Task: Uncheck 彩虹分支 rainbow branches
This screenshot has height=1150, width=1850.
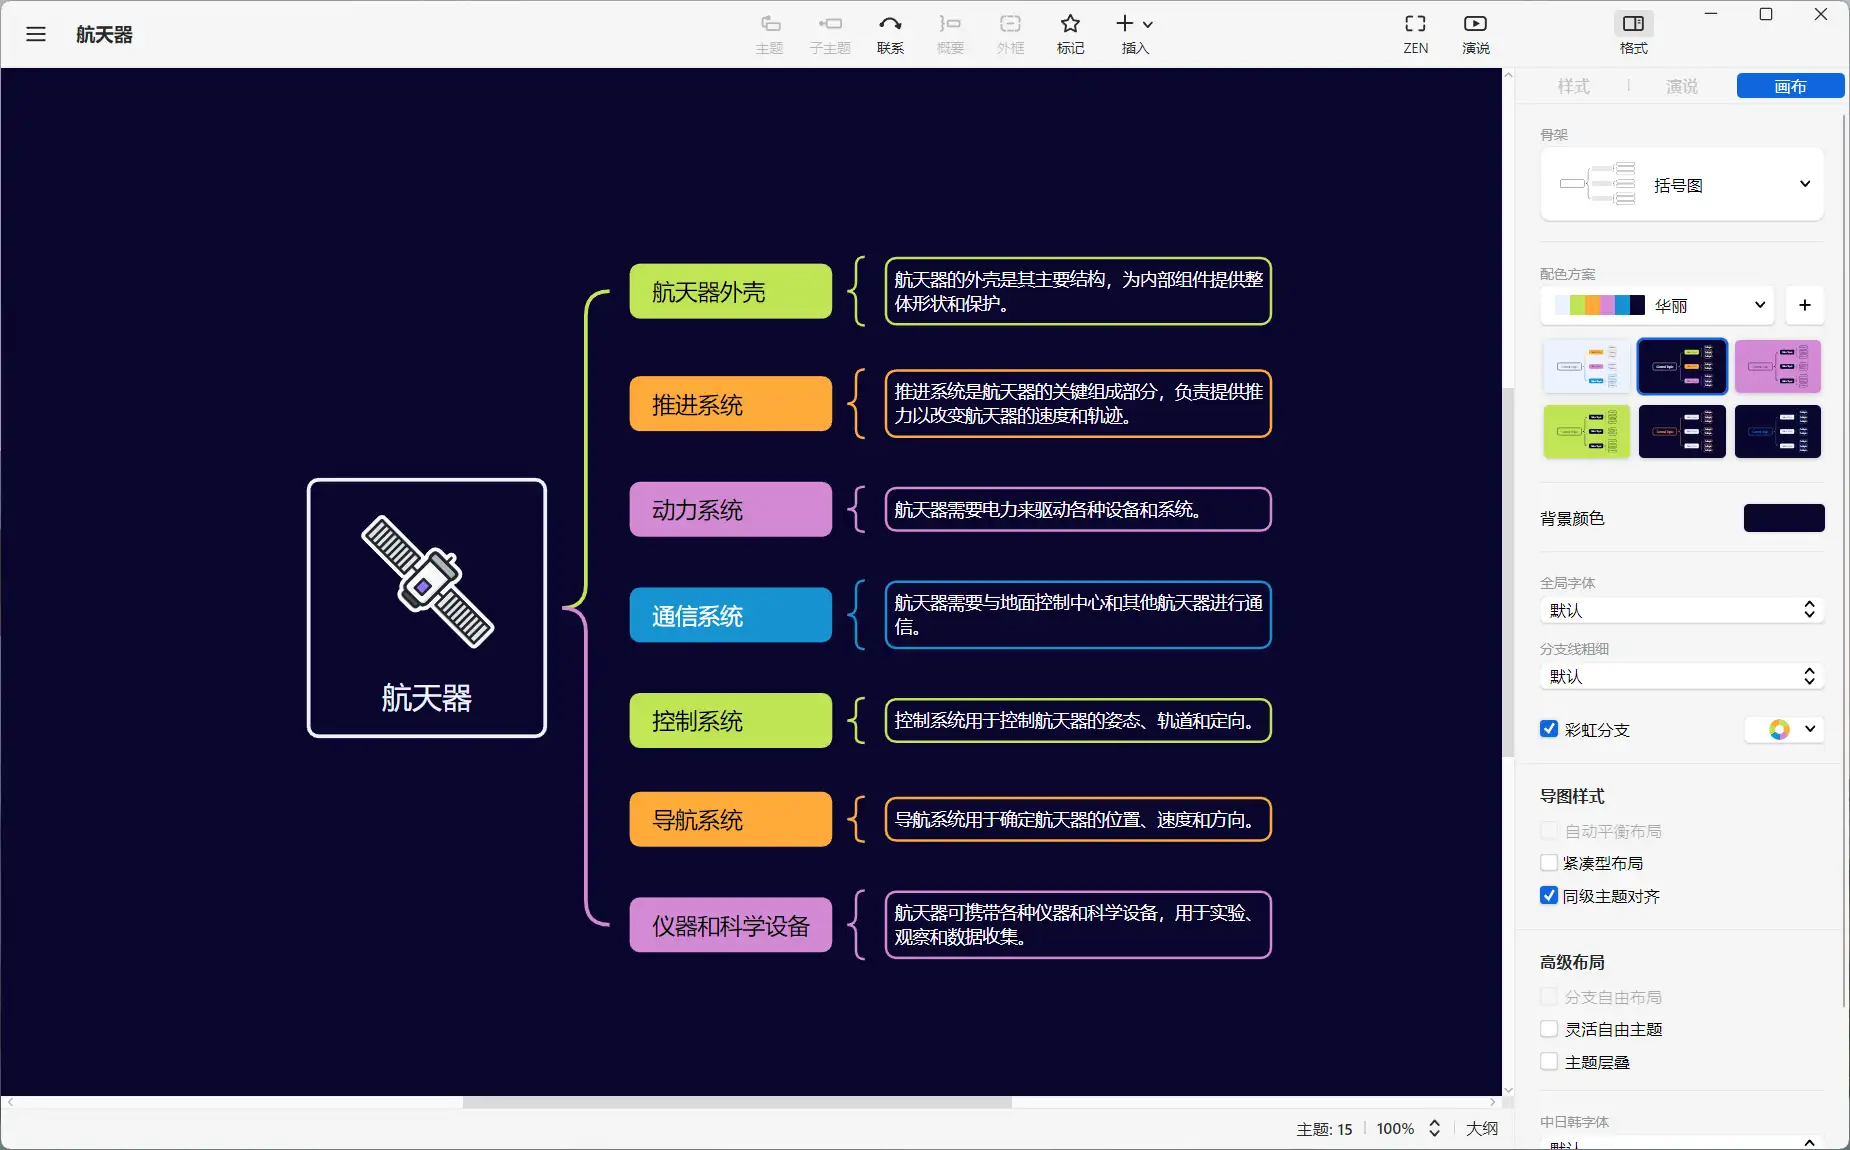Action: (1548, 730)
